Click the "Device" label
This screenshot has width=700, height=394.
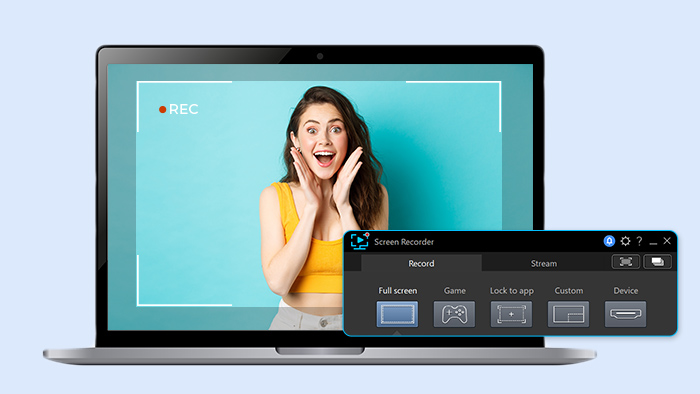point(625,290)
